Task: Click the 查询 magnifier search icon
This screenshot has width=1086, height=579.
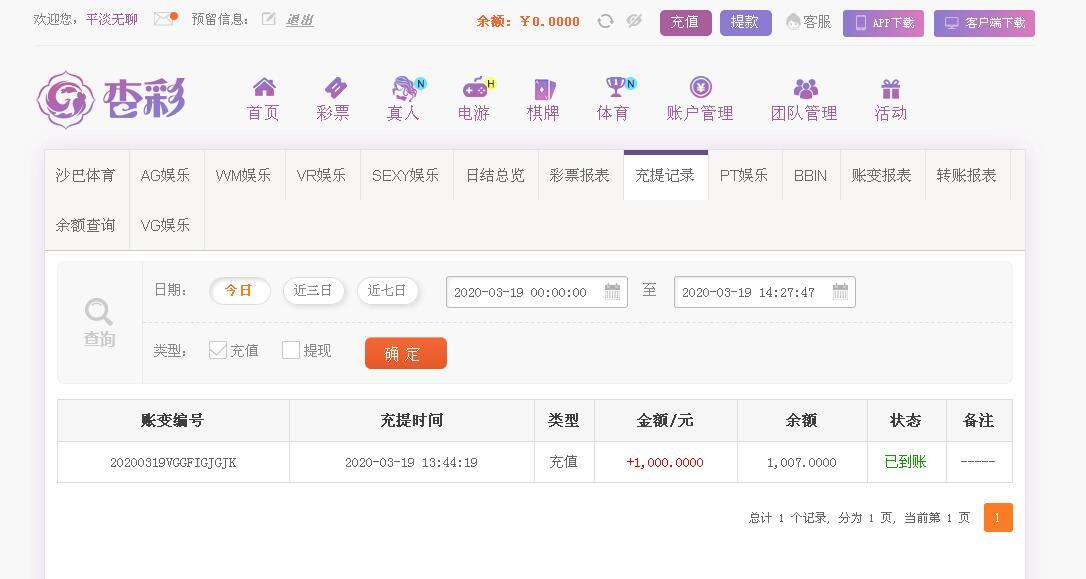Action: [x=98, y=312]
